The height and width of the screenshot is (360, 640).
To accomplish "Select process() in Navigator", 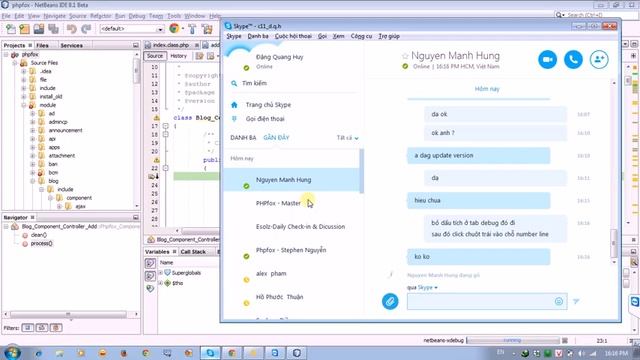I will click(42, 244).
